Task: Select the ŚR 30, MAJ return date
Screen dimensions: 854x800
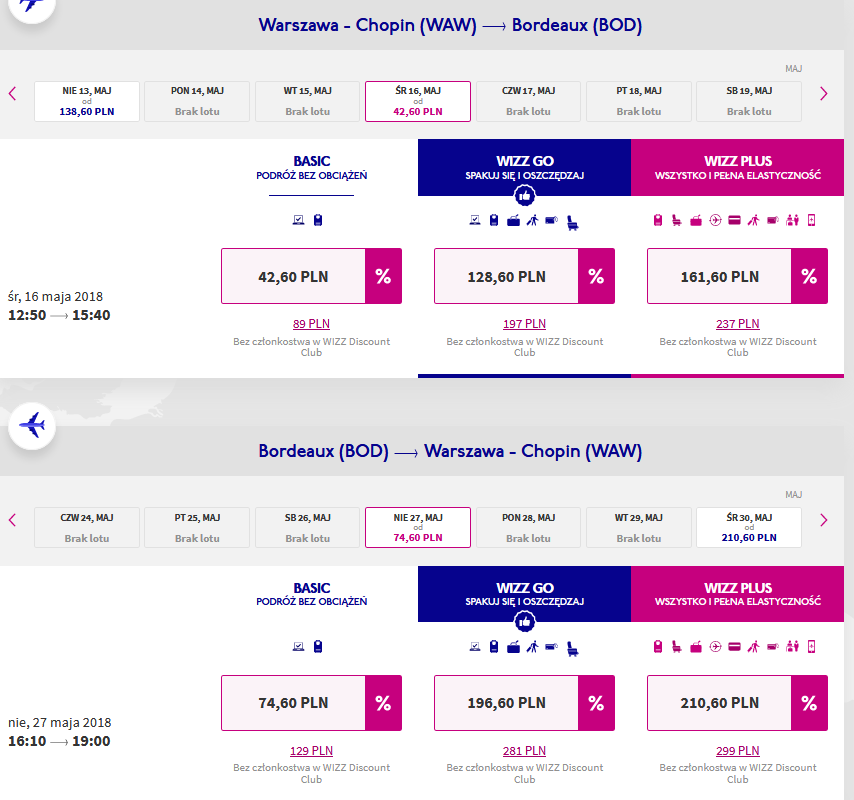Action: click(x=749, y=527)
